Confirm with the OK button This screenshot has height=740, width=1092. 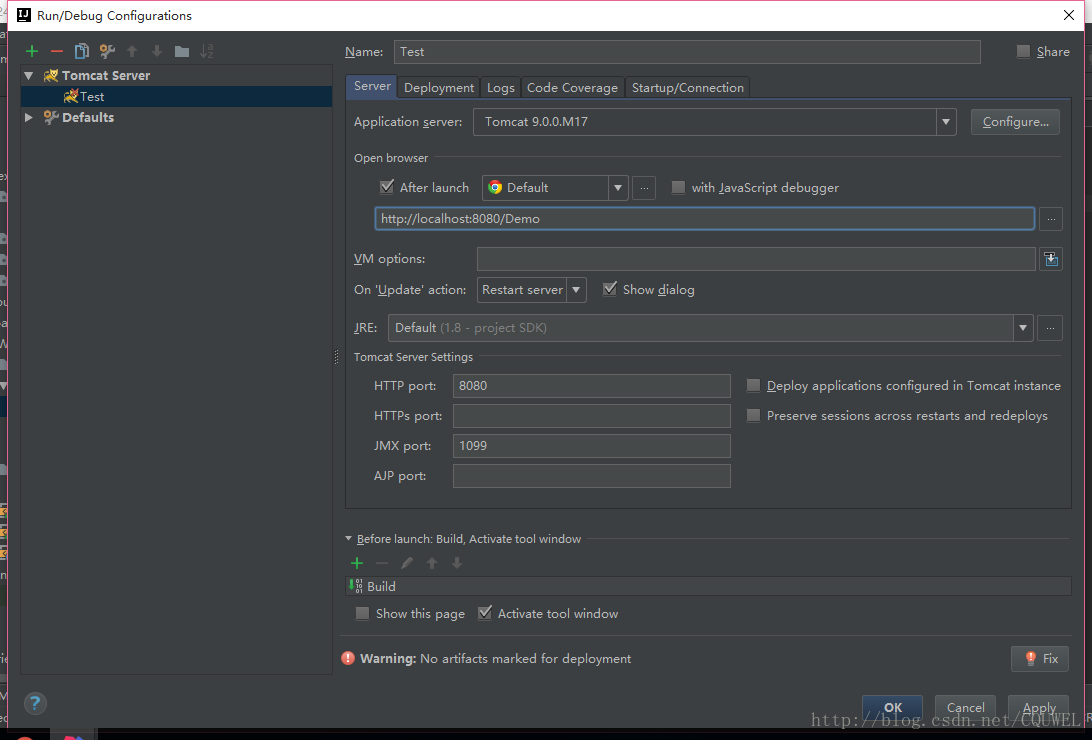click(x=892, y=707)
